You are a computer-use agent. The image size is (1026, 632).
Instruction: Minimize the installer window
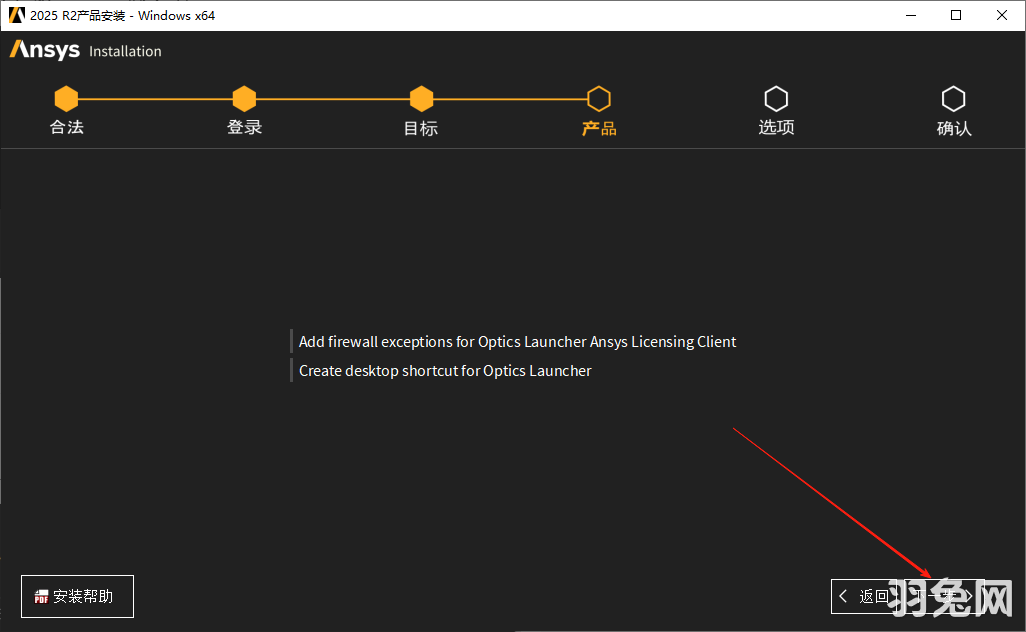click(911, 15)
